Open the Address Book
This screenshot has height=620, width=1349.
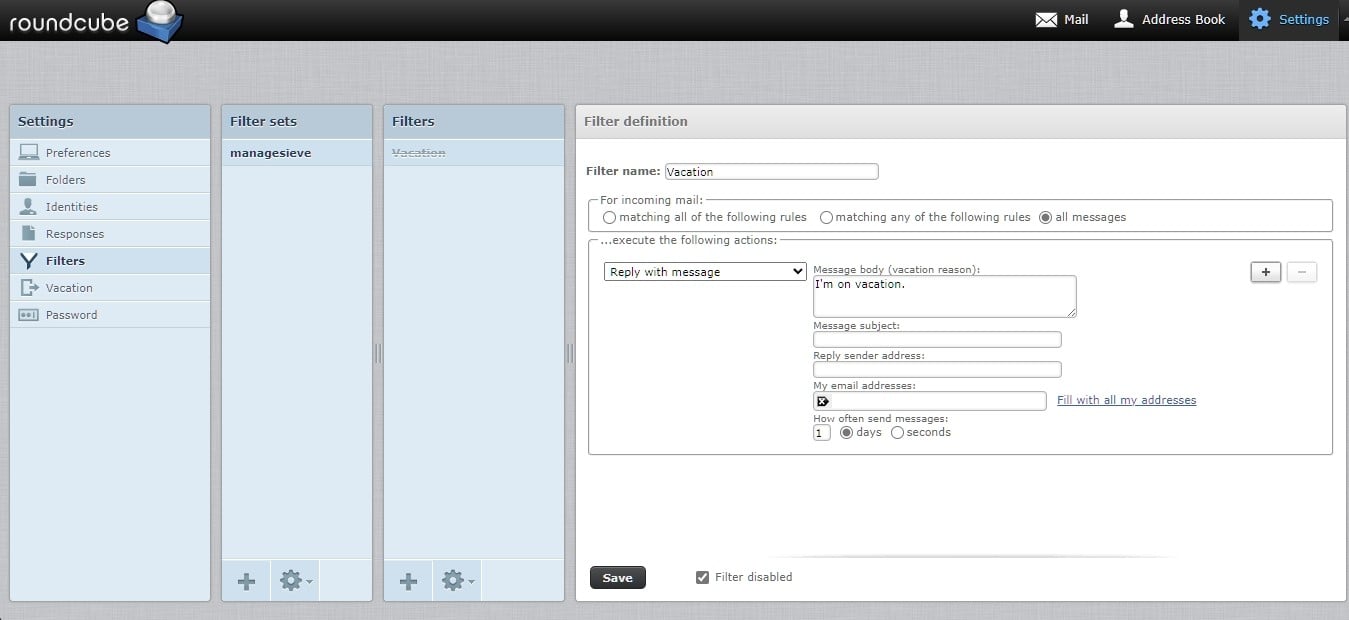pyautogui.click(x=1169, y=19)
